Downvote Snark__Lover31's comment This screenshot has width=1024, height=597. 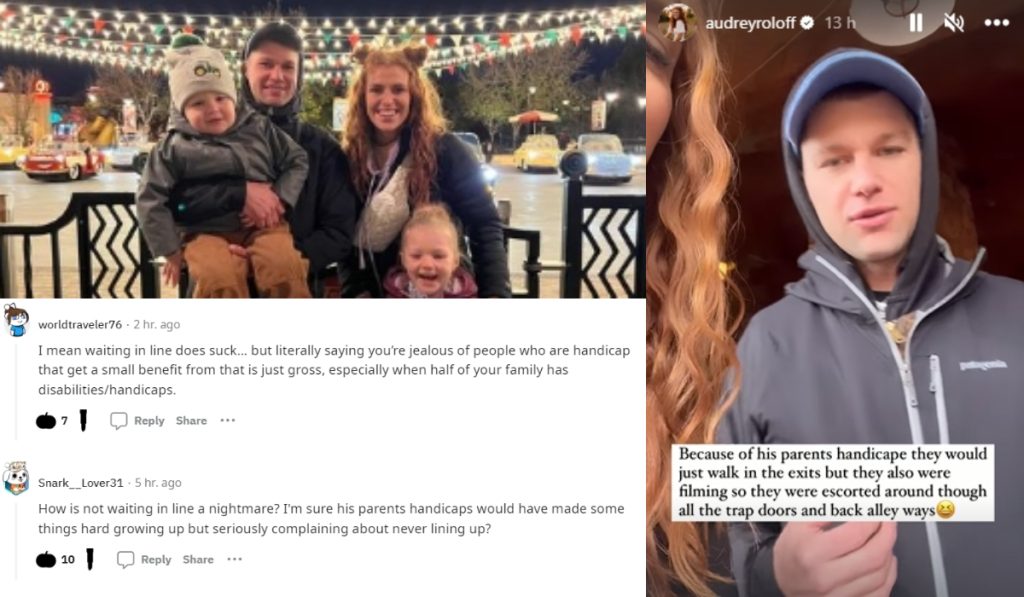pos(90,559)
